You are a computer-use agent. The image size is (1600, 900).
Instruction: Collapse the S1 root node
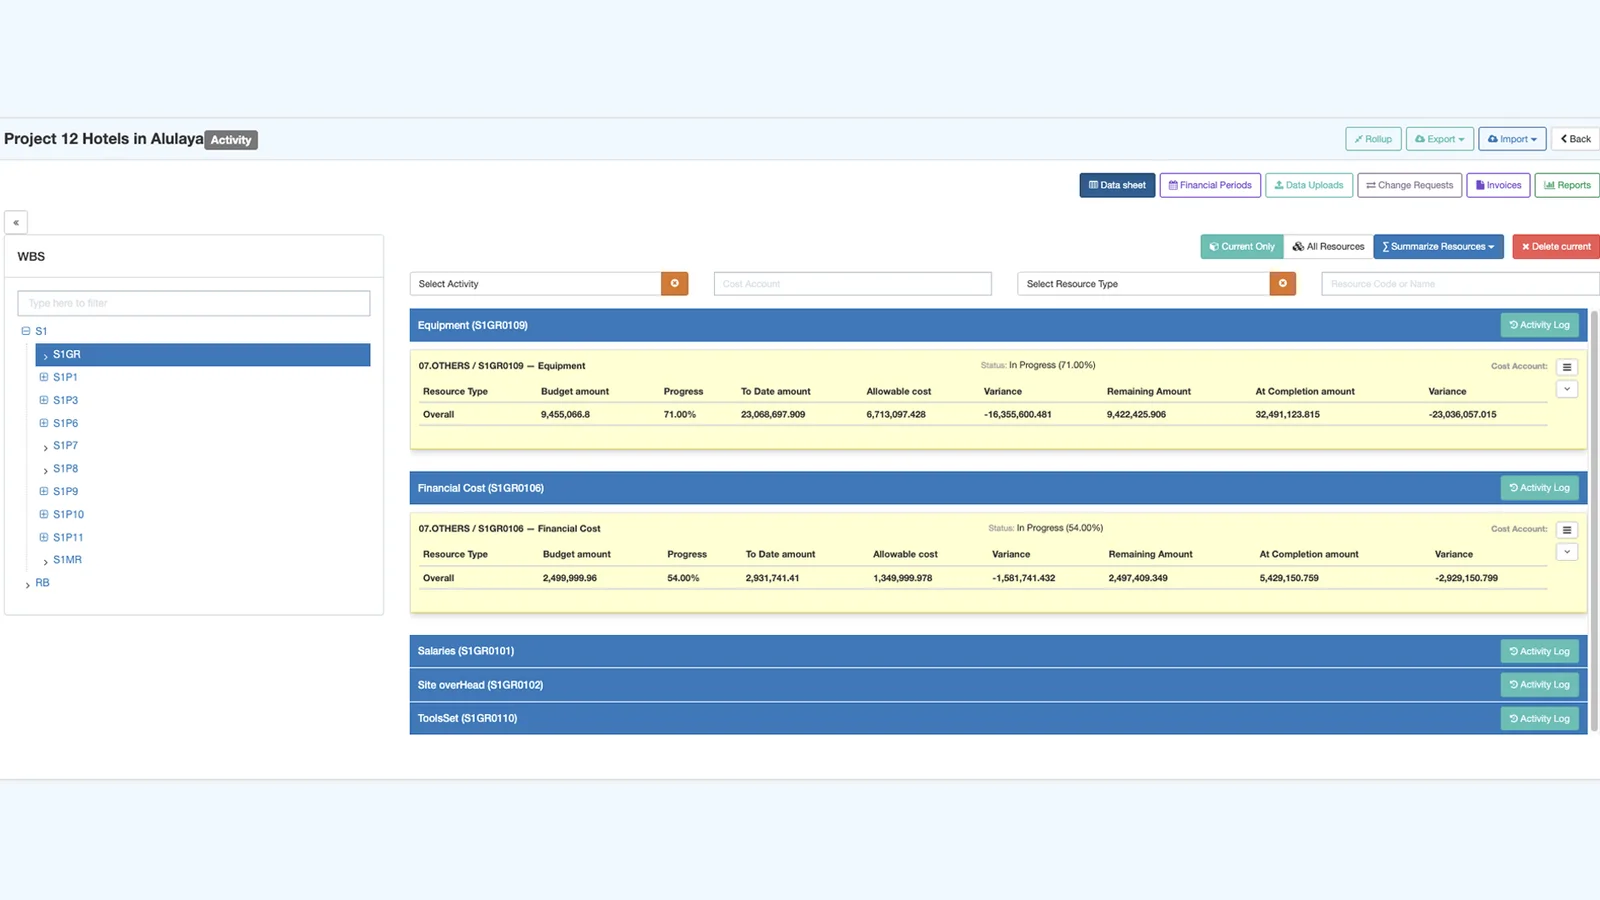[x=26, y=331]
